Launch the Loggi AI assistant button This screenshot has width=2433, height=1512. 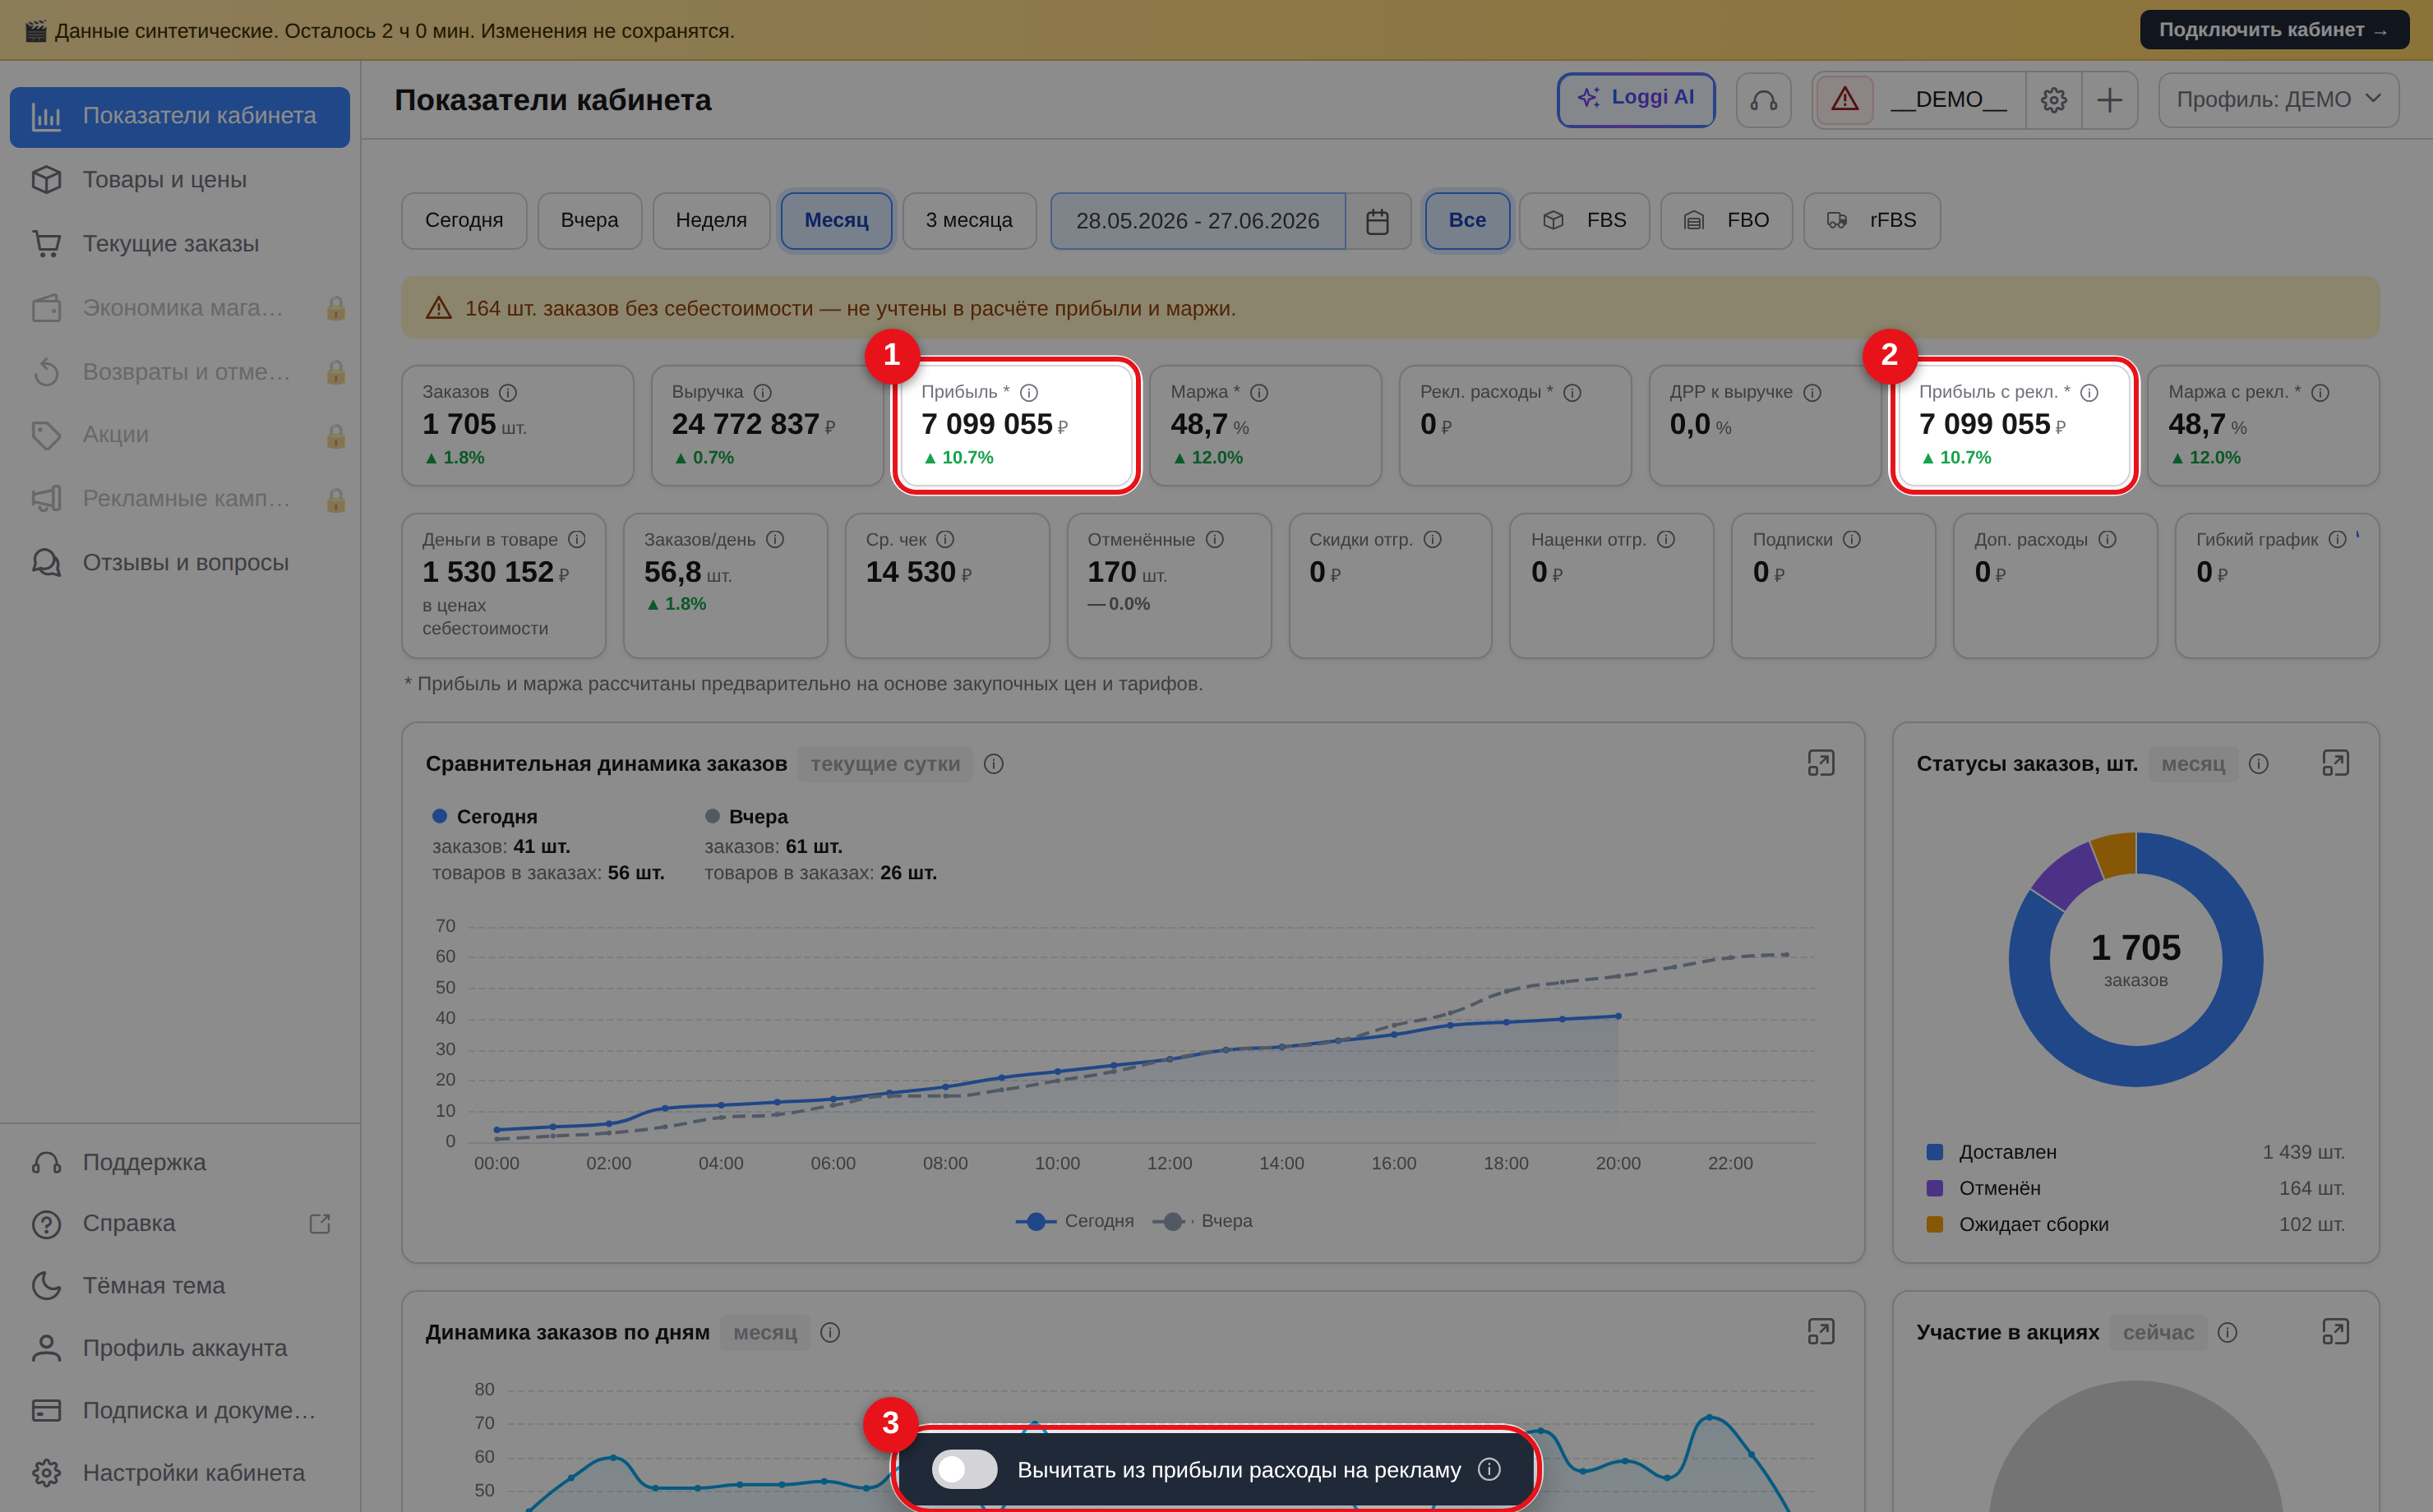coord(1635,98)
